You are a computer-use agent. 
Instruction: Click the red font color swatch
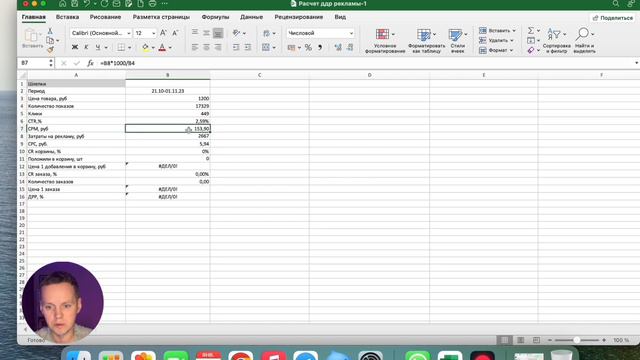point(162,48)
